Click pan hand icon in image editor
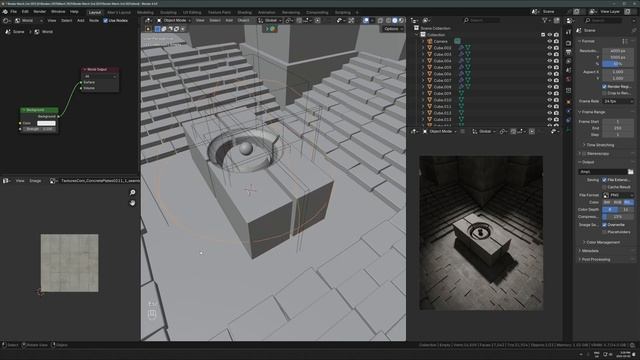The image size is (640, 360). (132, 203)
